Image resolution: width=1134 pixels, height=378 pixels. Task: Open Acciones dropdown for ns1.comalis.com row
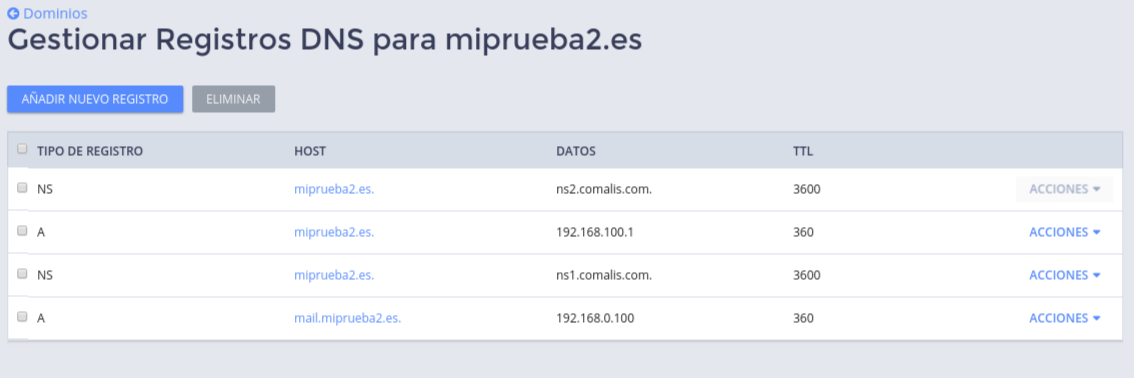pos(1064,275)
